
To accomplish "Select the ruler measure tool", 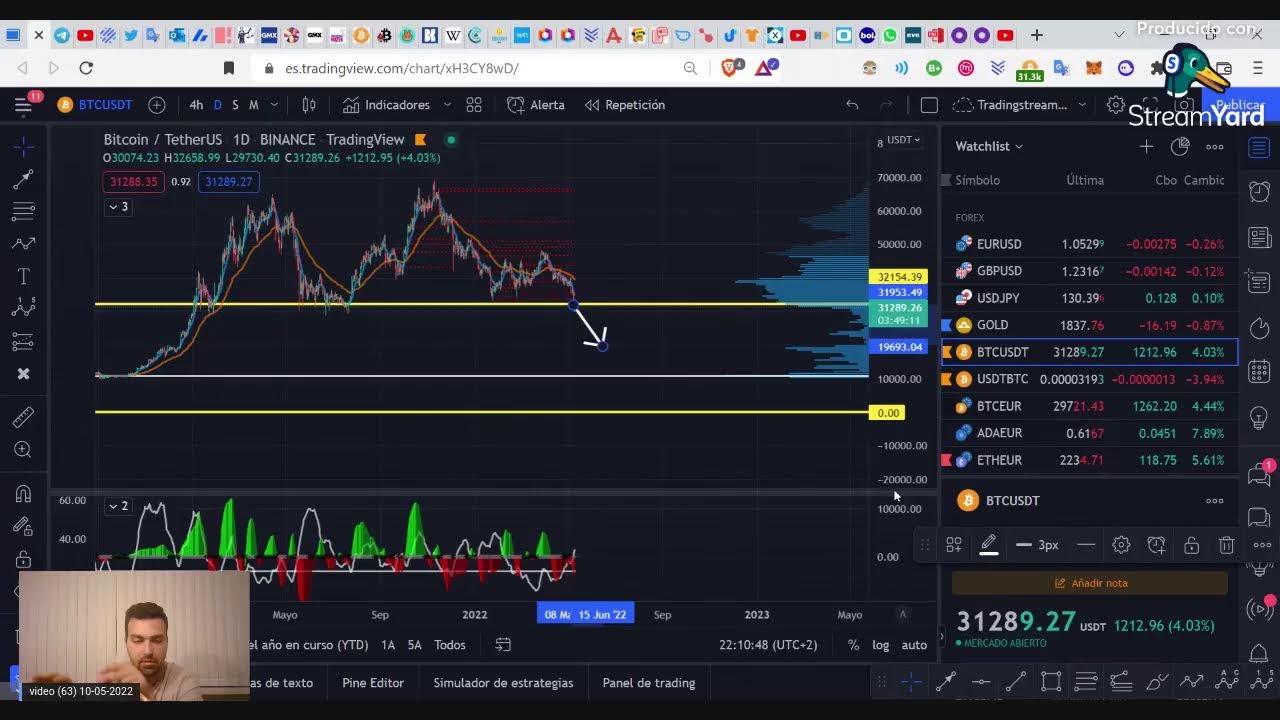I will pos(24,417).
